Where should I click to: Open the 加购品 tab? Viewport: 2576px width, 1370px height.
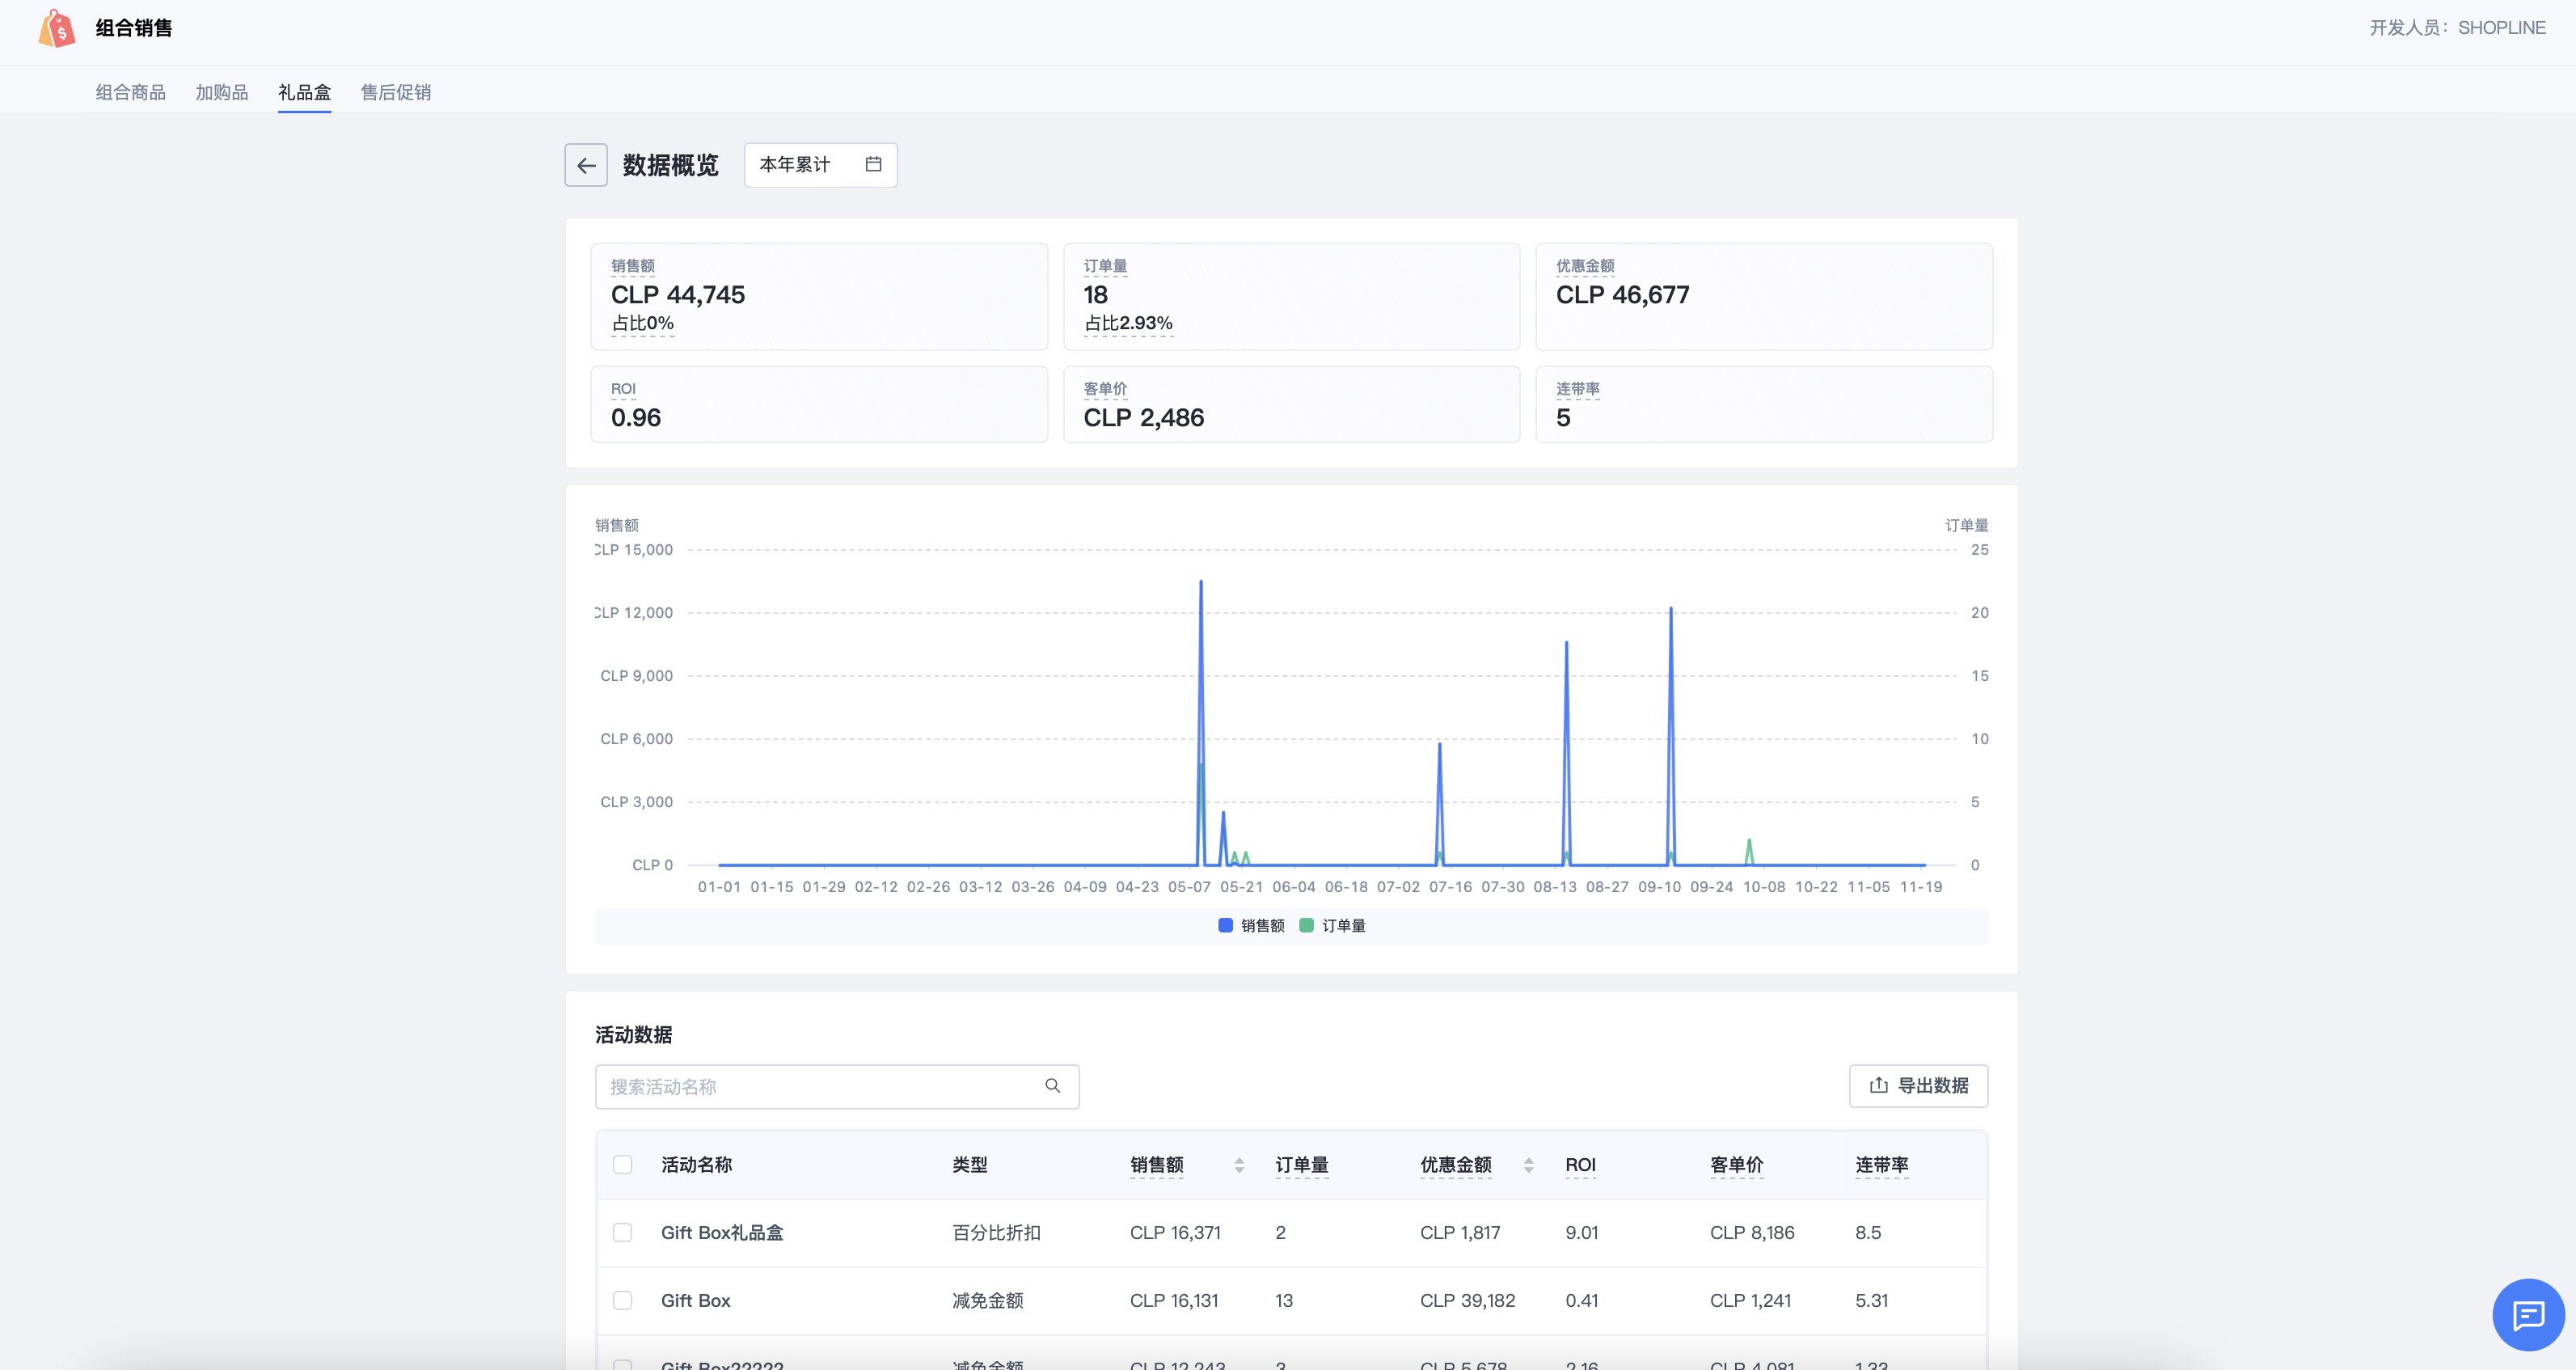click(221, 92)
